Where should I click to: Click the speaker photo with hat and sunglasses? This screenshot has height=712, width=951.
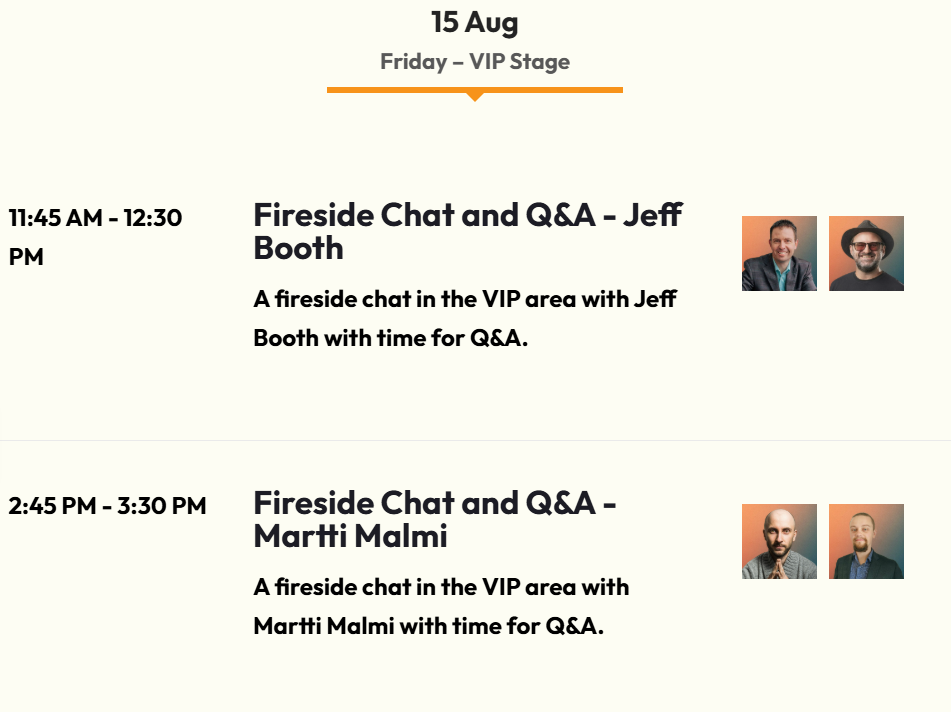[x=866, y=254]
